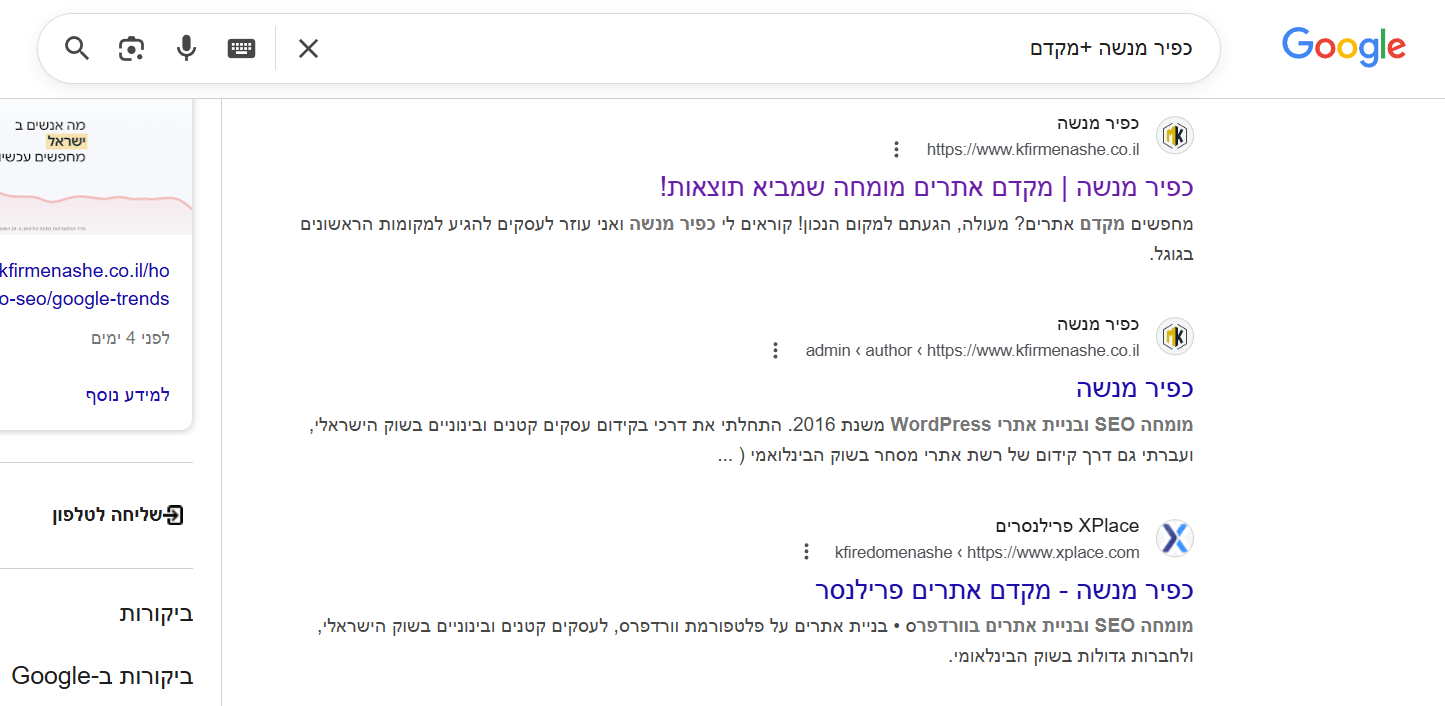Click URL https://www.kfirmenashe.co.il of first result

click(1033, 150)
